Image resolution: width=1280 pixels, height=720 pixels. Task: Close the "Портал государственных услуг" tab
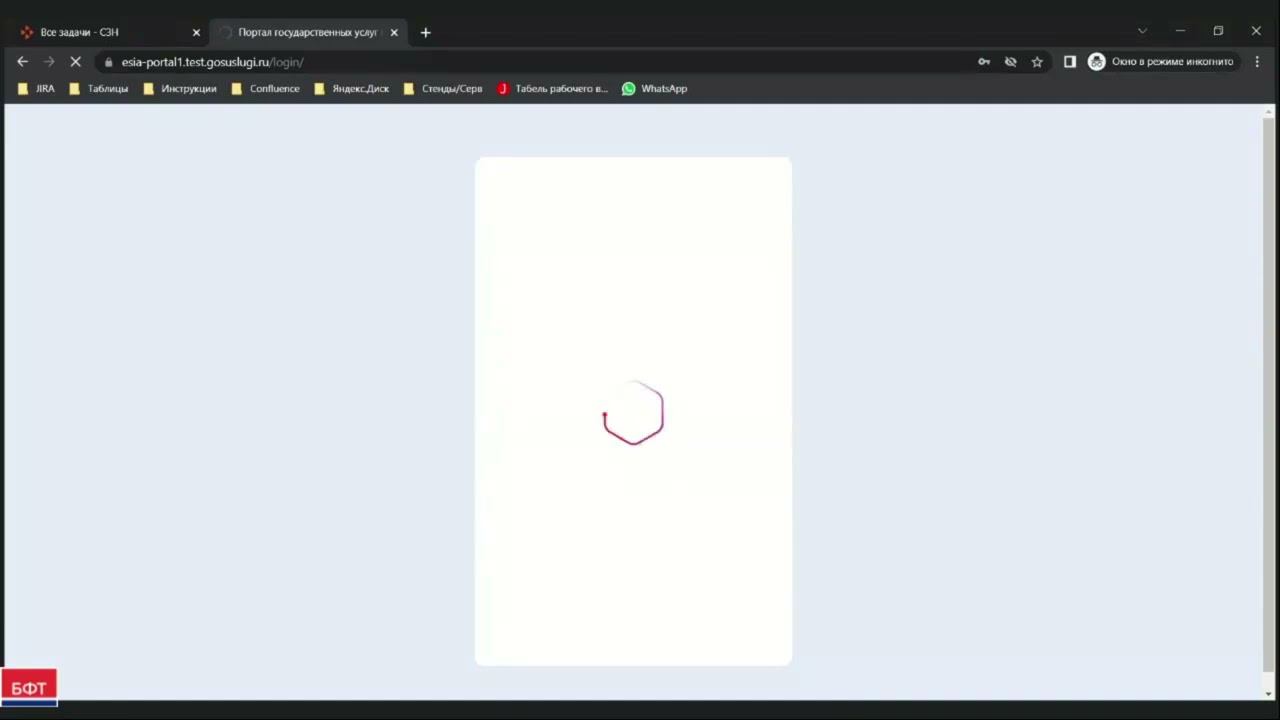(394, 32)
